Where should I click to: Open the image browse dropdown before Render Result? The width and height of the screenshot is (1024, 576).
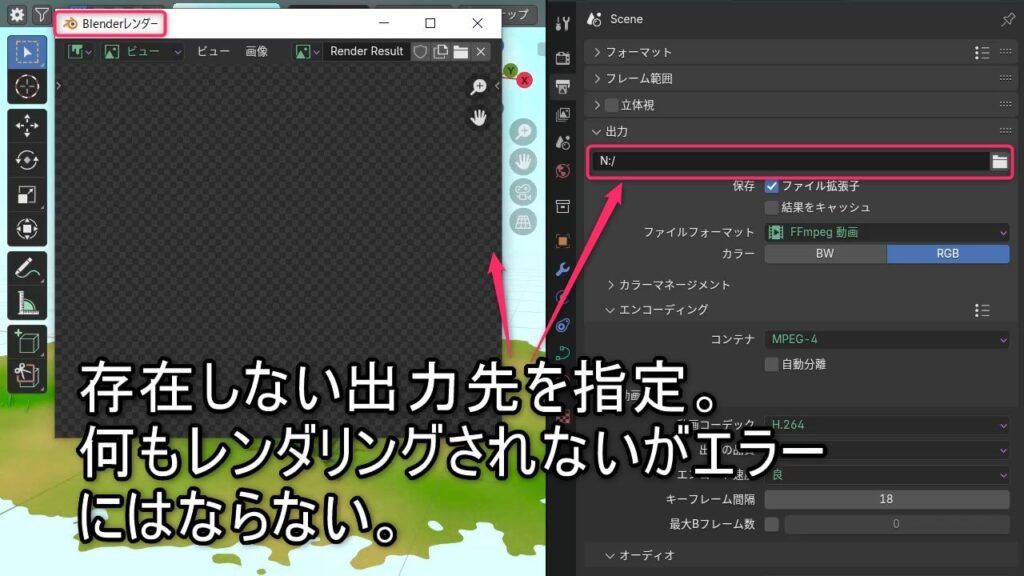(x=307, y=52)
